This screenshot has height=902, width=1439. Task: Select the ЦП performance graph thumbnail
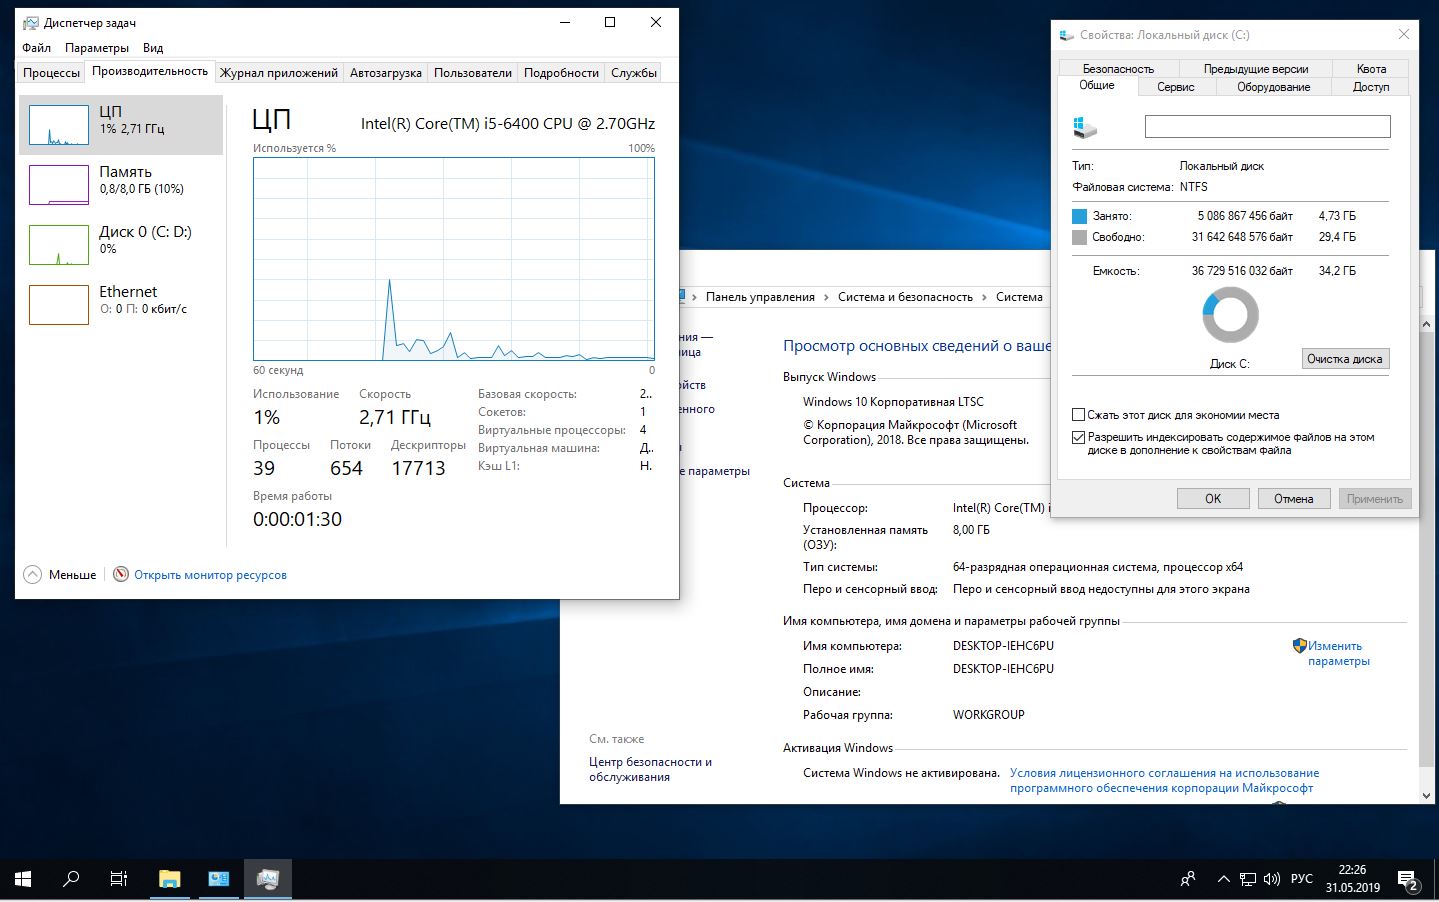[x=59, y=125]
